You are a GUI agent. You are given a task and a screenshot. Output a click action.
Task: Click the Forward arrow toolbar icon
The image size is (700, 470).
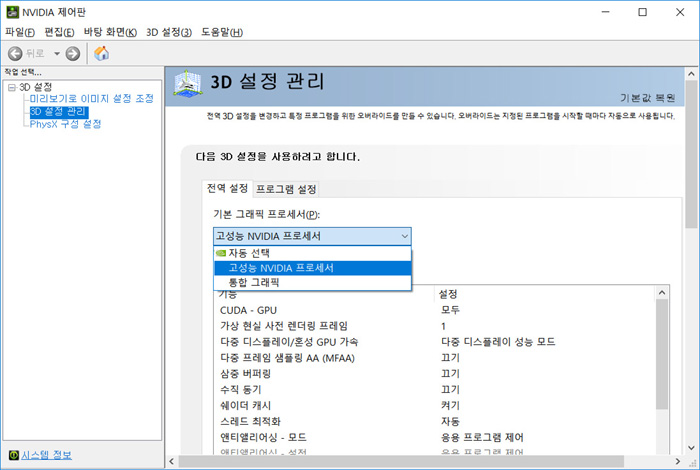[73, 54]
